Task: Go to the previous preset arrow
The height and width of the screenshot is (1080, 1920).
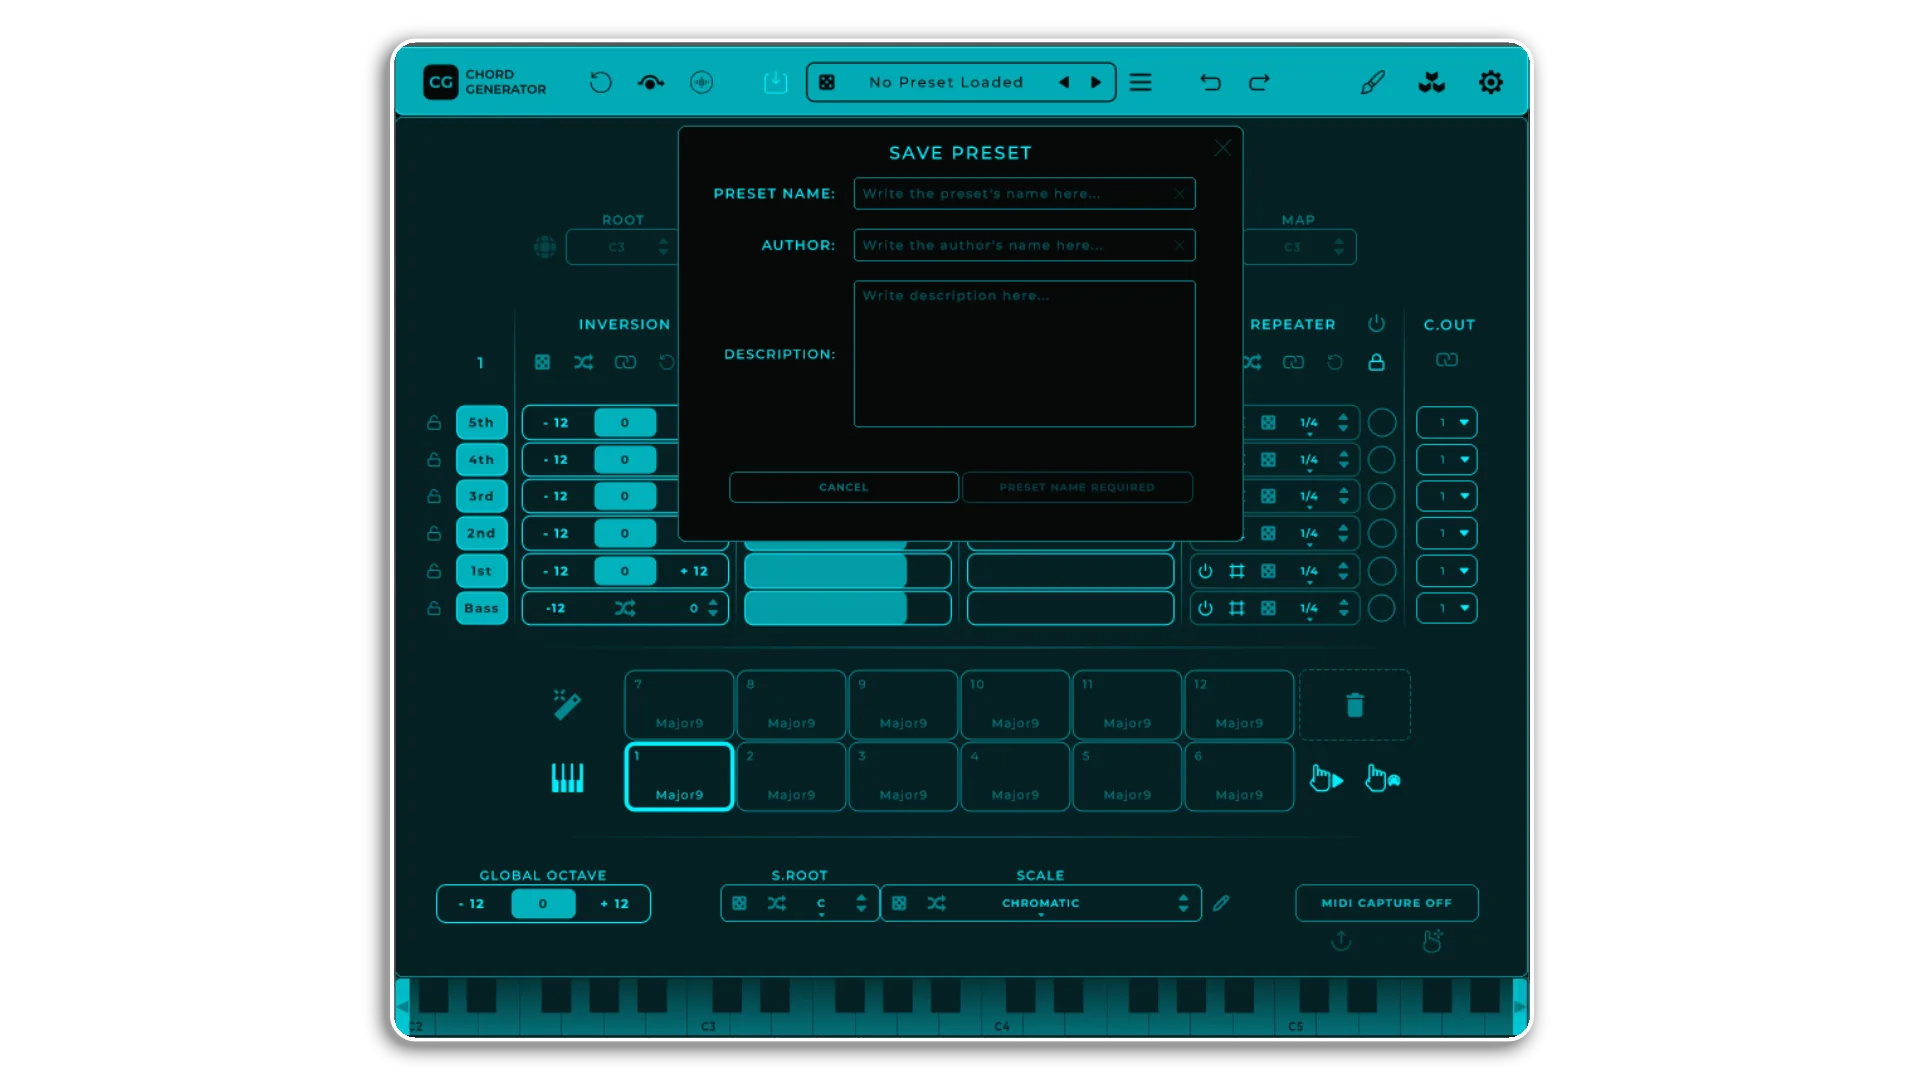Action: tap(1064, 82)
